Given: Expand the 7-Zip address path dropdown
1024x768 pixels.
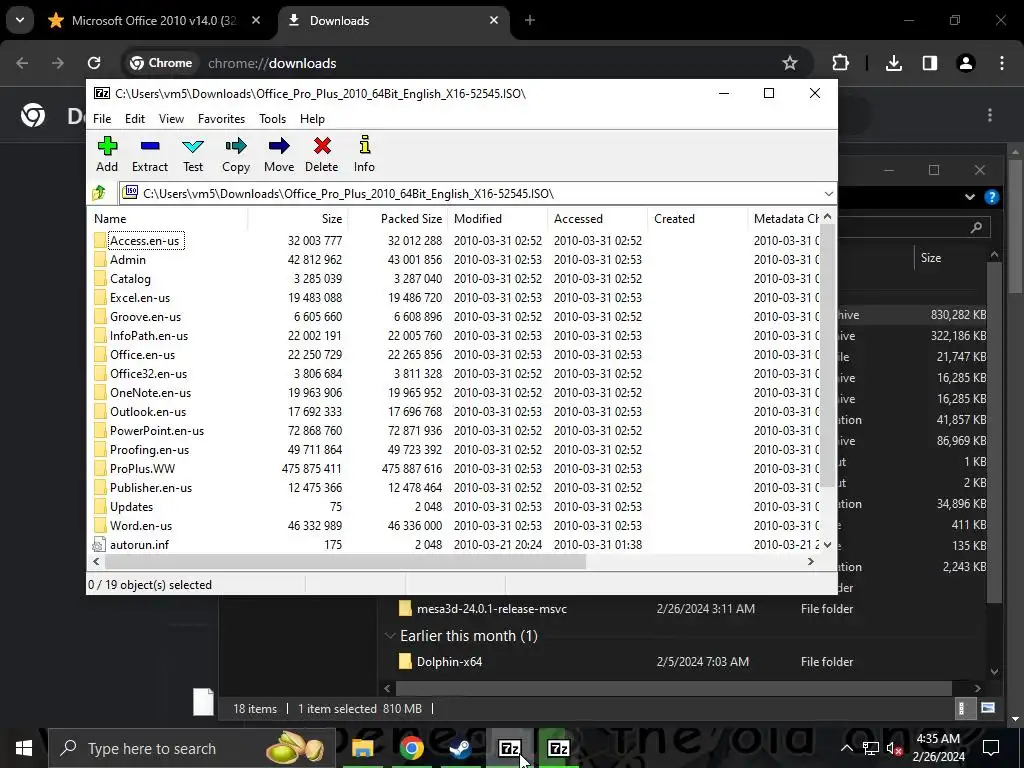Looking at the screenshot, I should (x=828, y=194).
